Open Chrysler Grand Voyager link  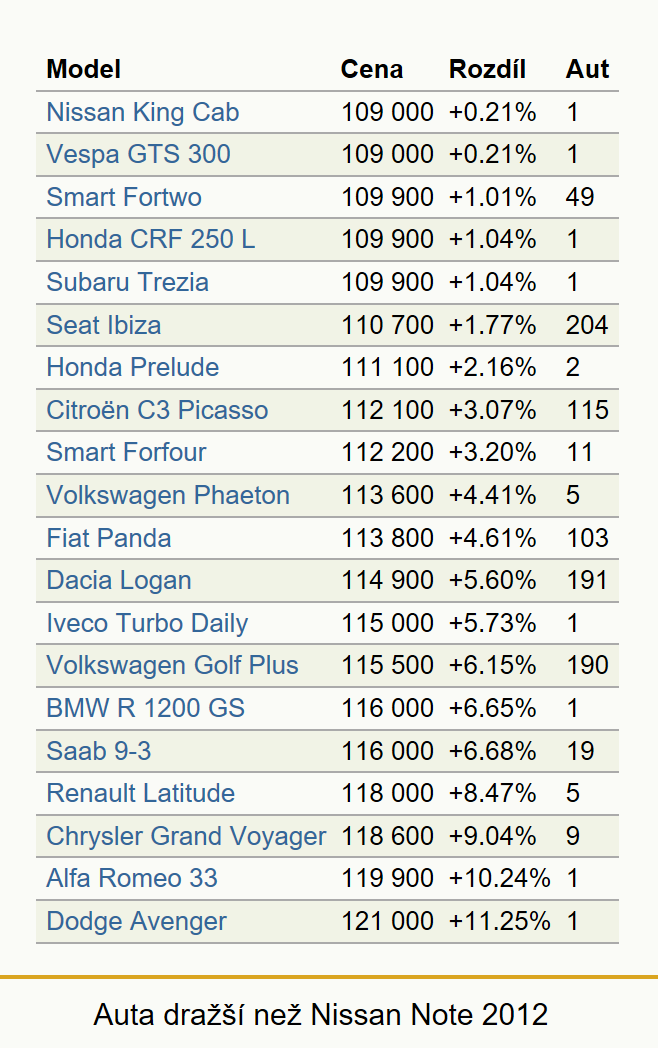[186, 836]
